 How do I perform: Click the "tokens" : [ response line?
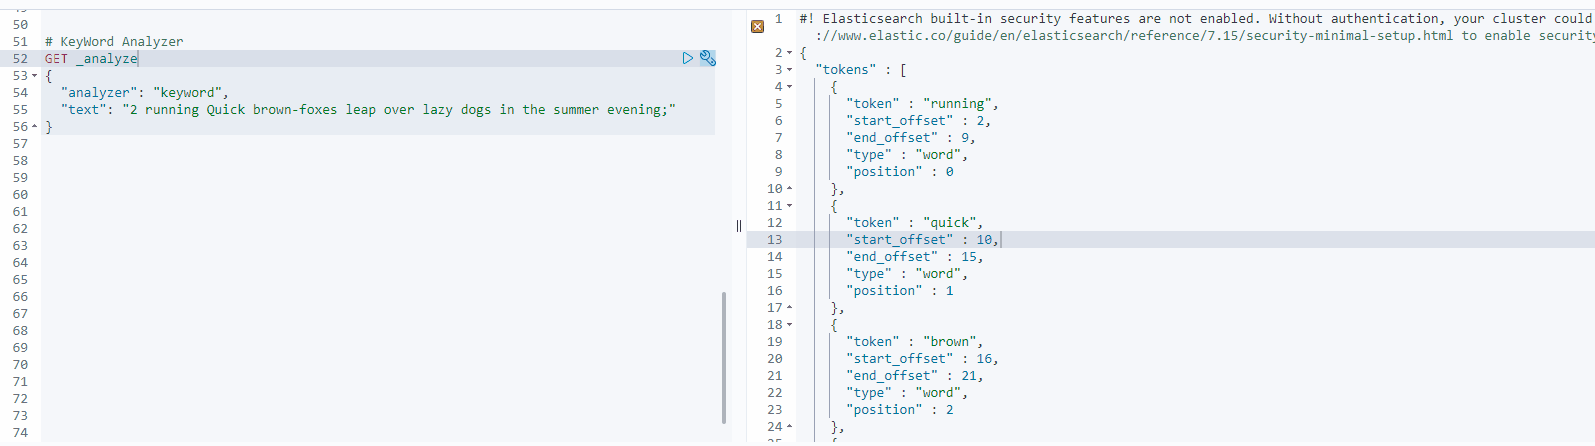coord(860,70)
